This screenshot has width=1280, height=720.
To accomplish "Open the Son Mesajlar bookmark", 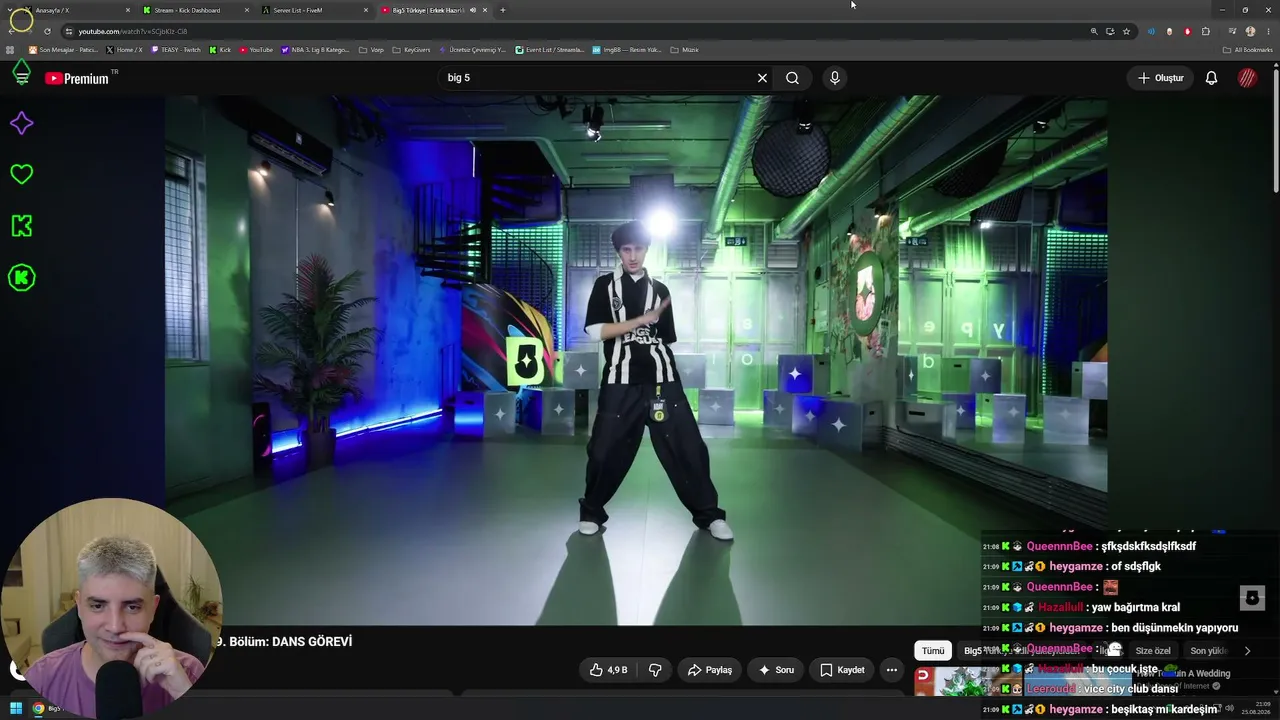I will tap(64, 50).
